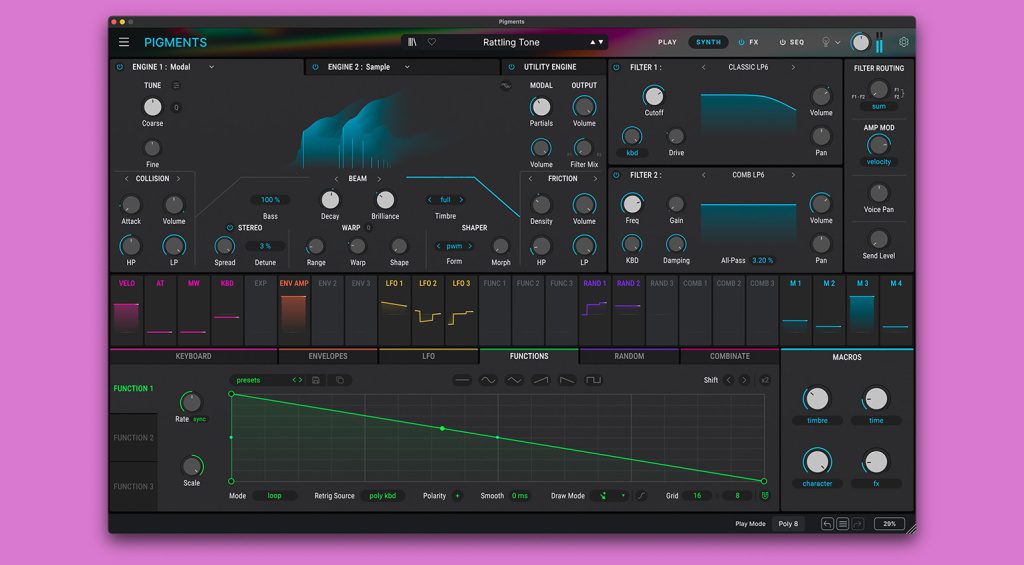Viewport: 1024px width, 565px height.
Task: Toggle the SEQ power switch
Action: click(x=782, y=42)
